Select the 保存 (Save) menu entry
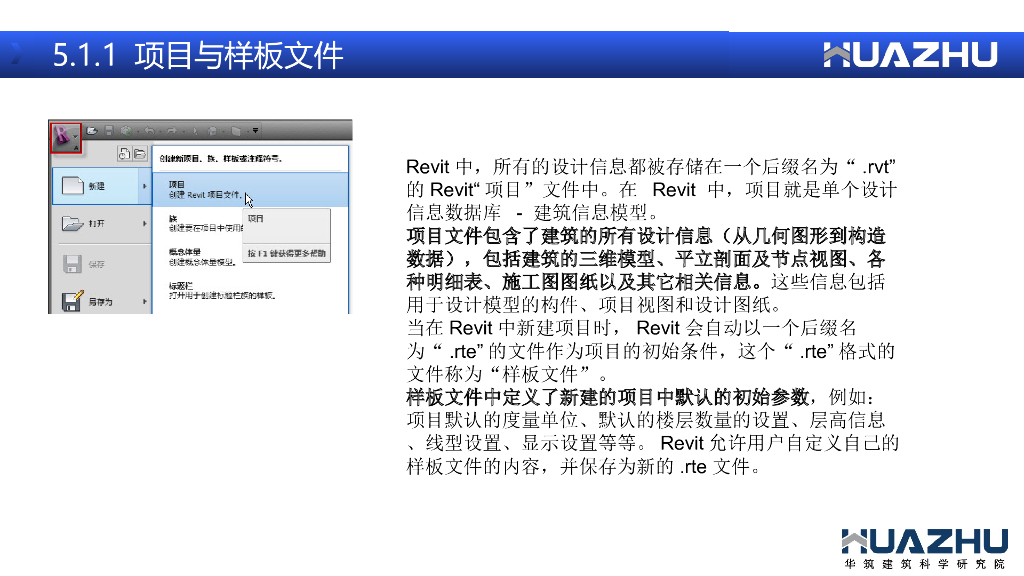1024x576 pixels. click(x=101, y=264)
